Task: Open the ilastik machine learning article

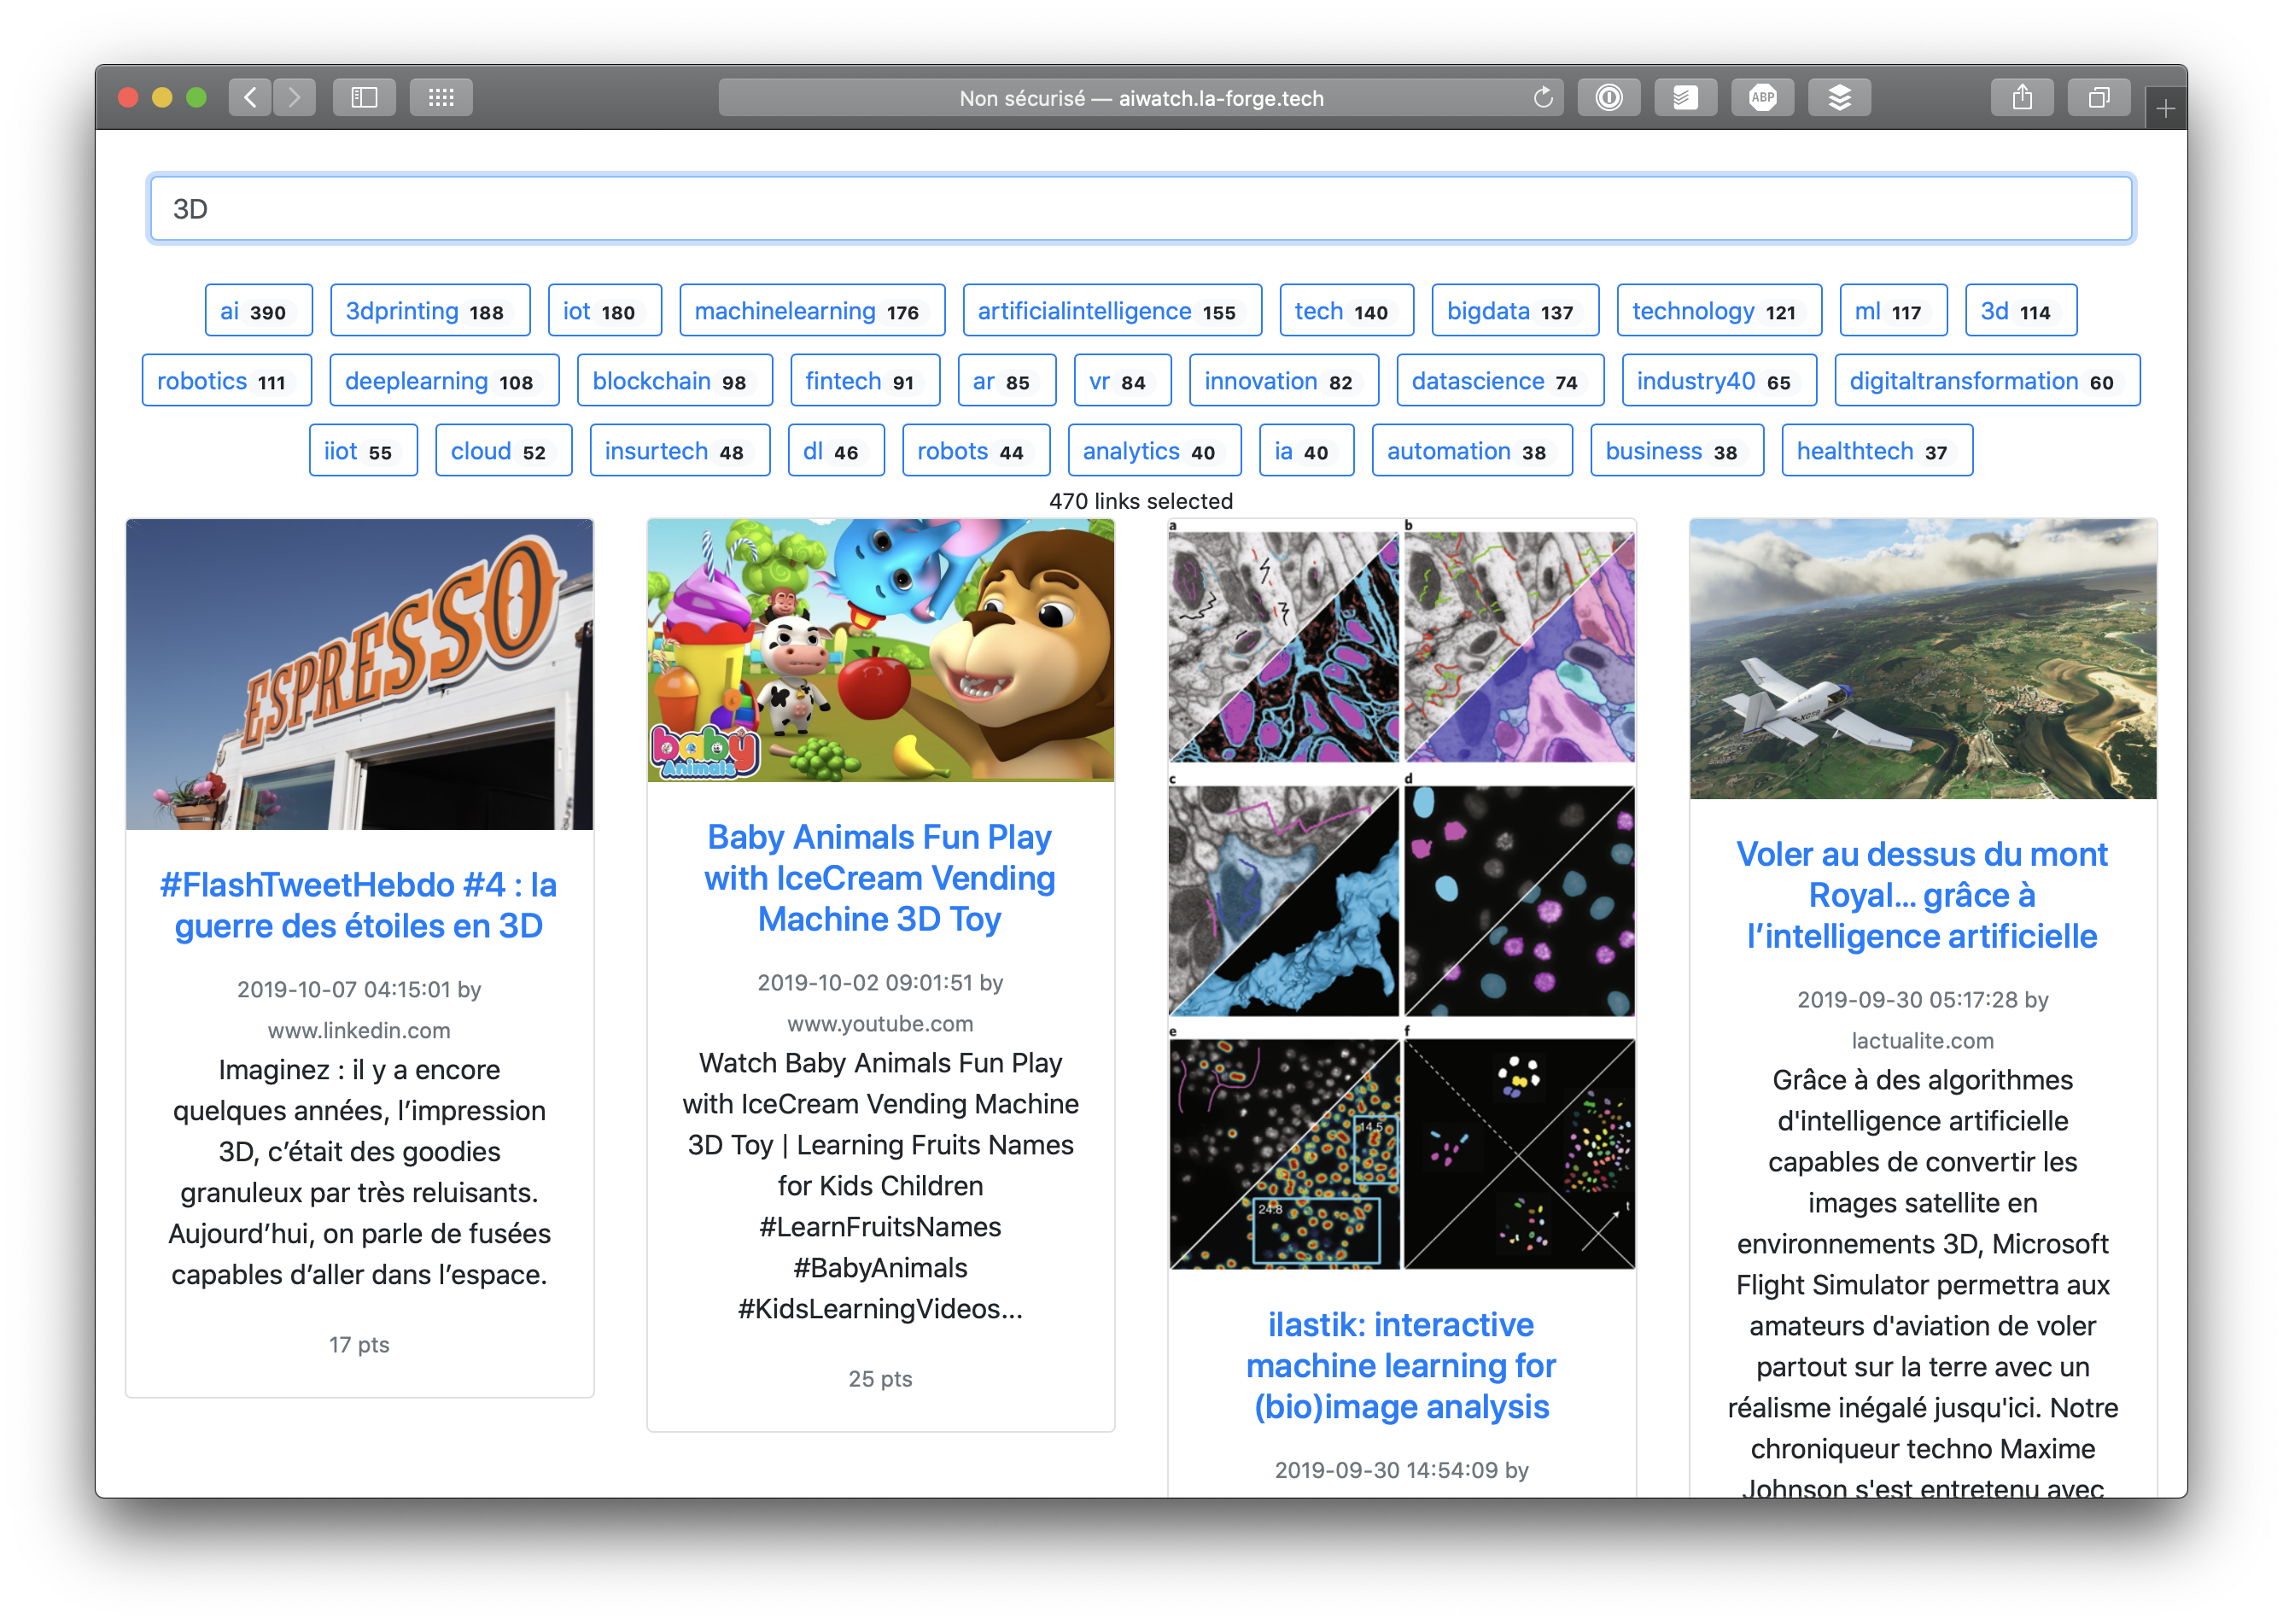Action: click(x=1401, y=1365)
